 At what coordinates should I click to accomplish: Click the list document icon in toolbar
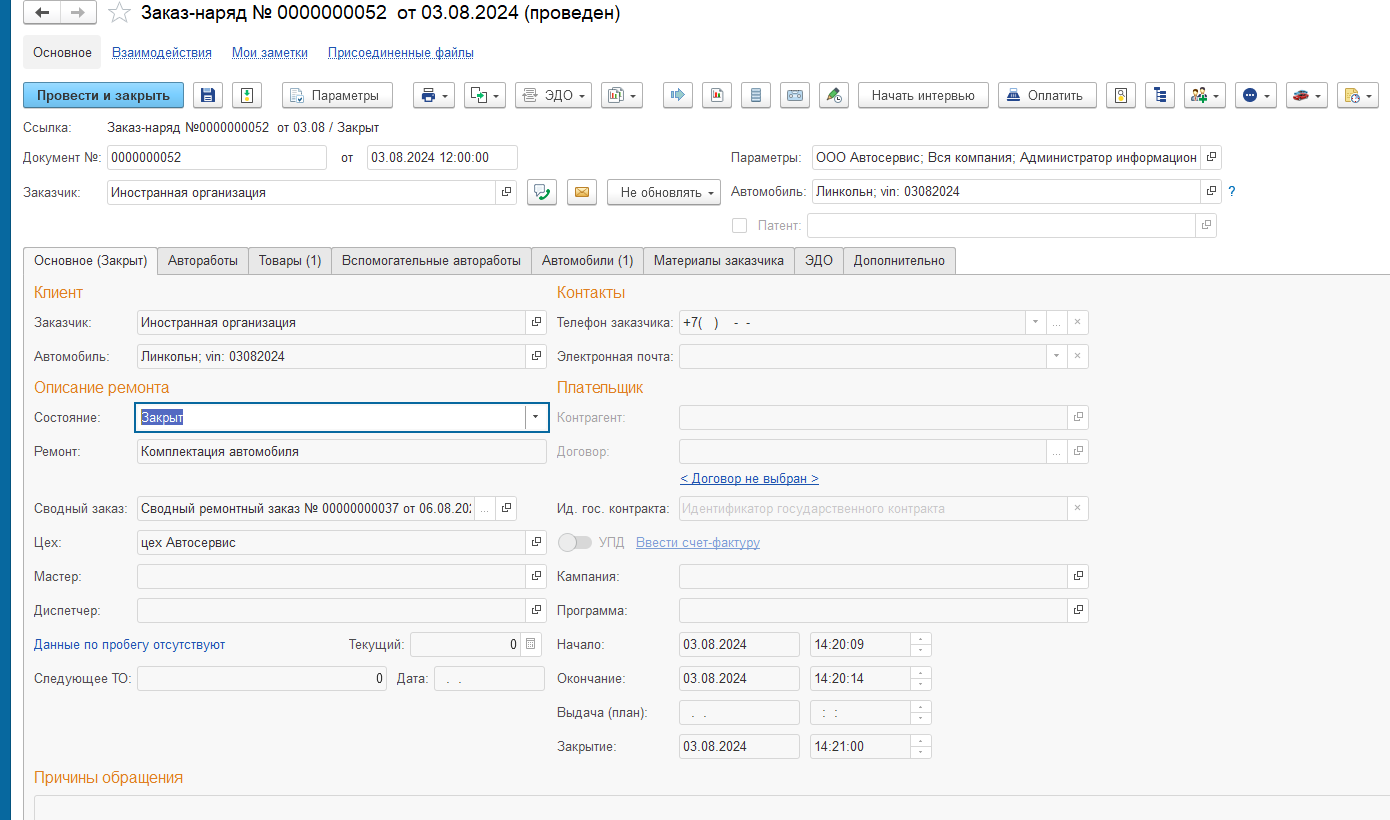pos(756,95)
